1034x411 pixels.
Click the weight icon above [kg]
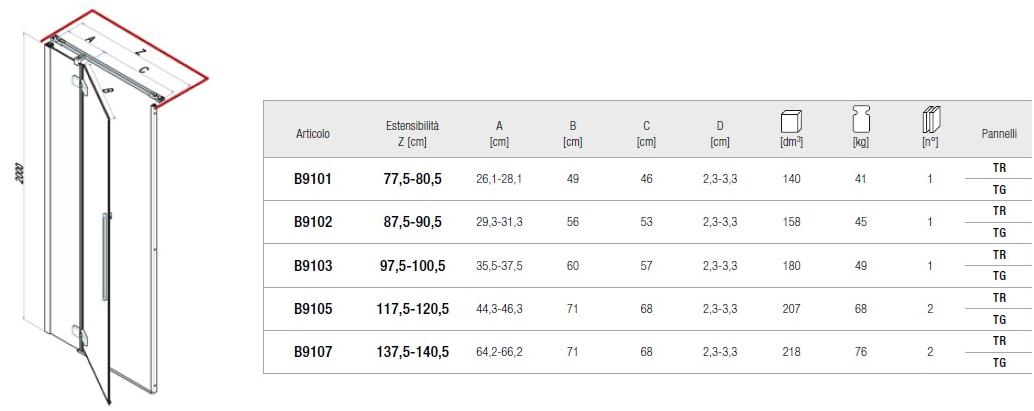click(x=860, y=119)
